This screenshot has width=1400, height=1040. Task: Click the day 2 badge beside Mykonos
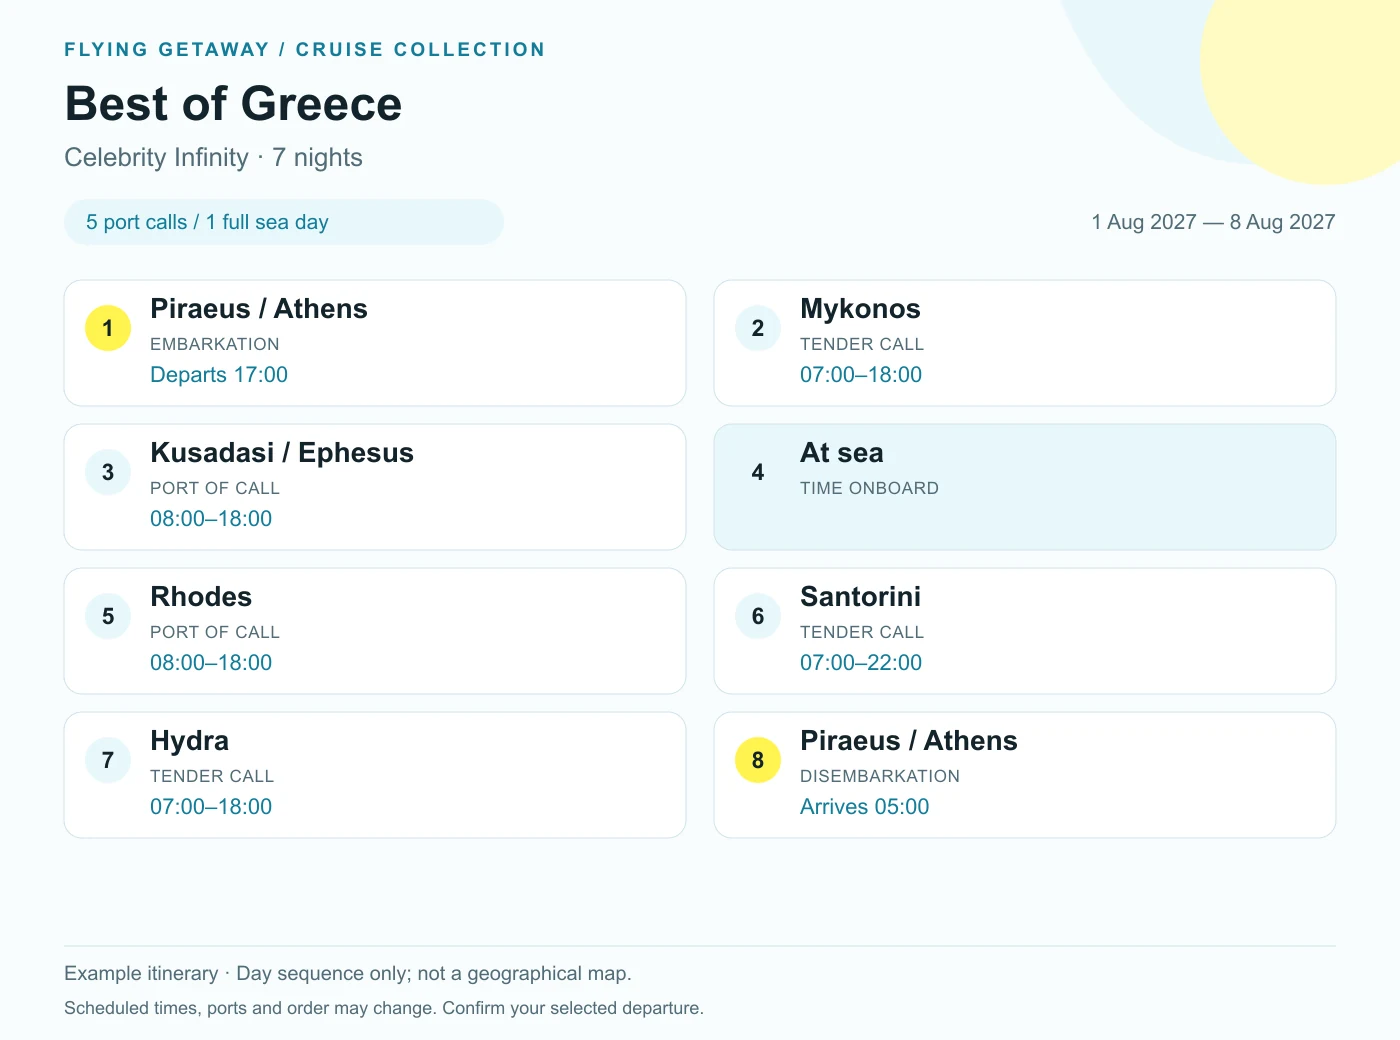tap(758, 328)
